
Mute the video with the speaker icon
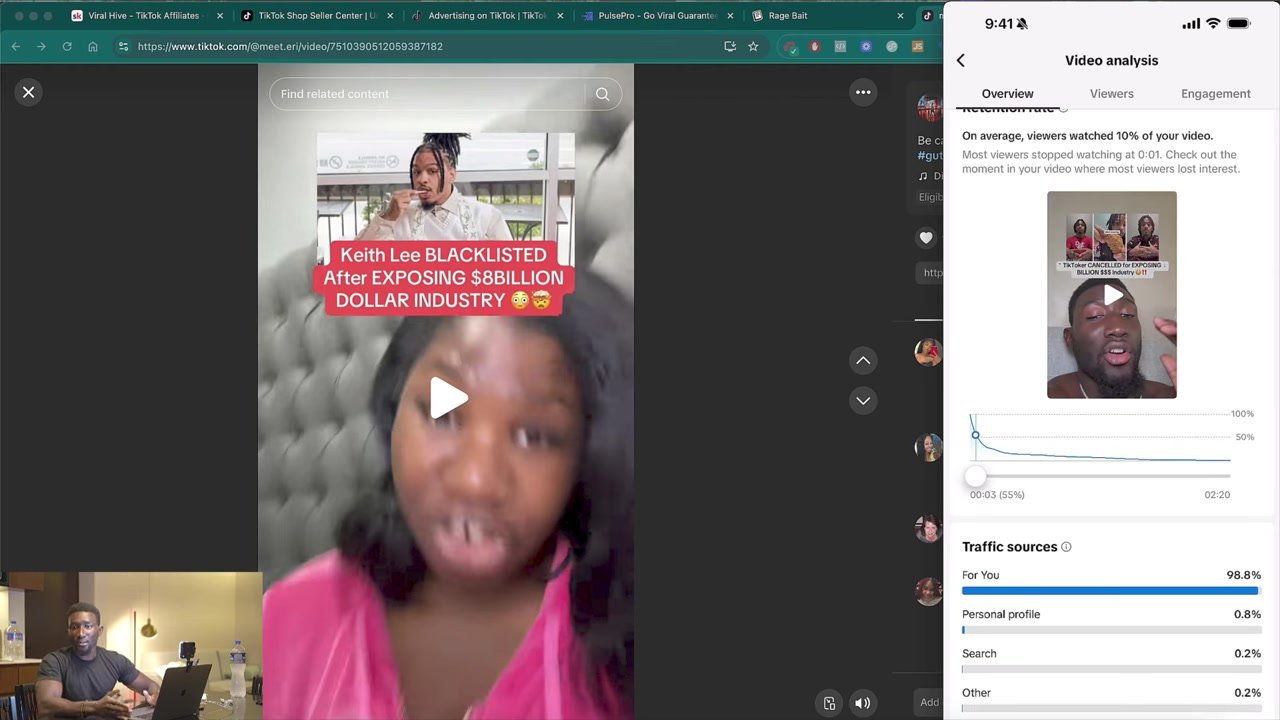point(862,703)
